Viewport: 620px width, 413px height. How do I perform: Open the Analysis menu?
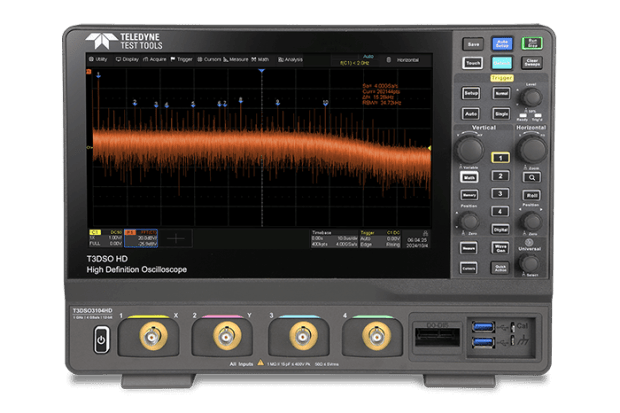(290, 59)
